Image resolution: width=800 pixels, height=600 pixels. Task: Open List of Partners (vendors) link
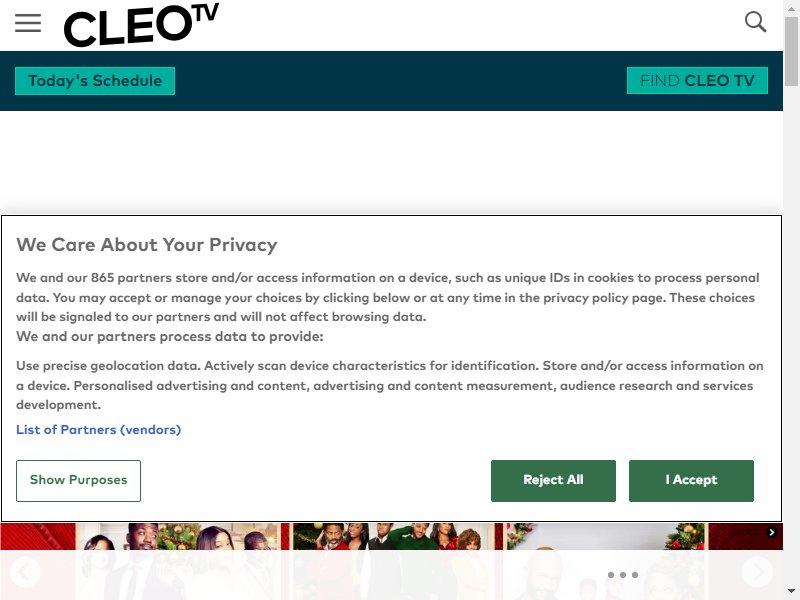[98, 430]
